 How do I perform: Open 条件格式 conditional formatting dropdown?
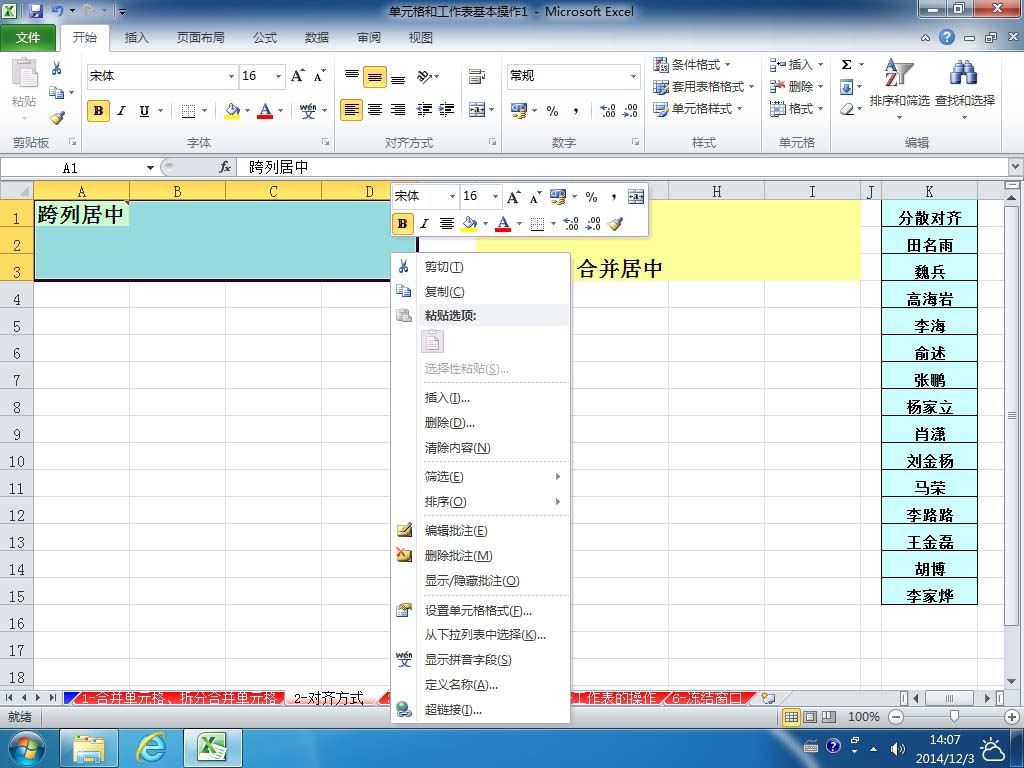[692, 65]
